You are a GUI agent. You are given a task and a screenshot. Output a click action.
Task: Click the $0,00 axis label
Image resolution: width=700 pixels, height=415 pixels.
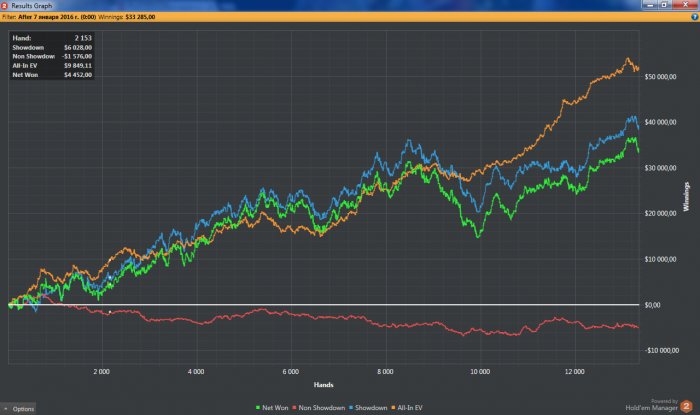pyautogui.click(x=652, y=305)
